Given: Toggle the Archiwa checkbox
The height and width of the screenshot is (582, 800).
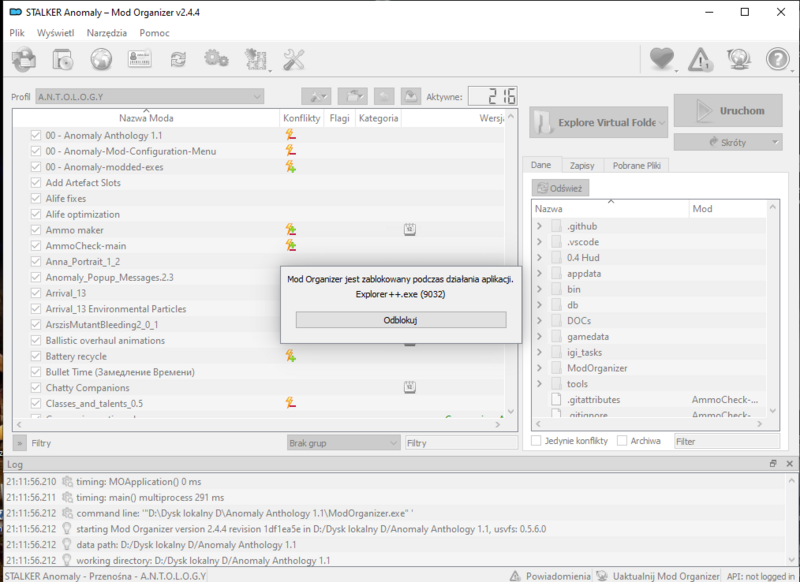Looking at the screenshot, I should coord(623,441).
